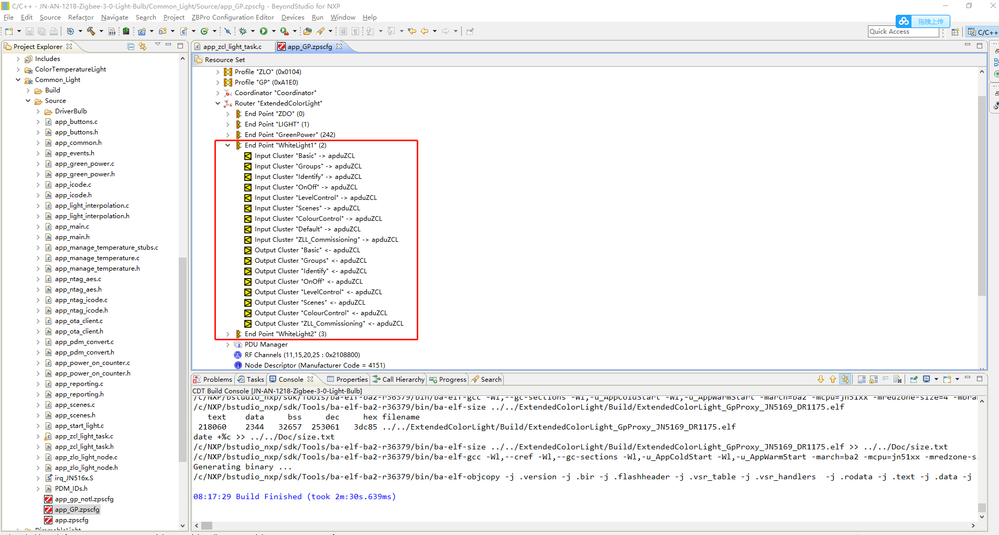Click the Display Selected Console icon
The height and width of the screenshot is (535, 999).
(x=926, y=379)
